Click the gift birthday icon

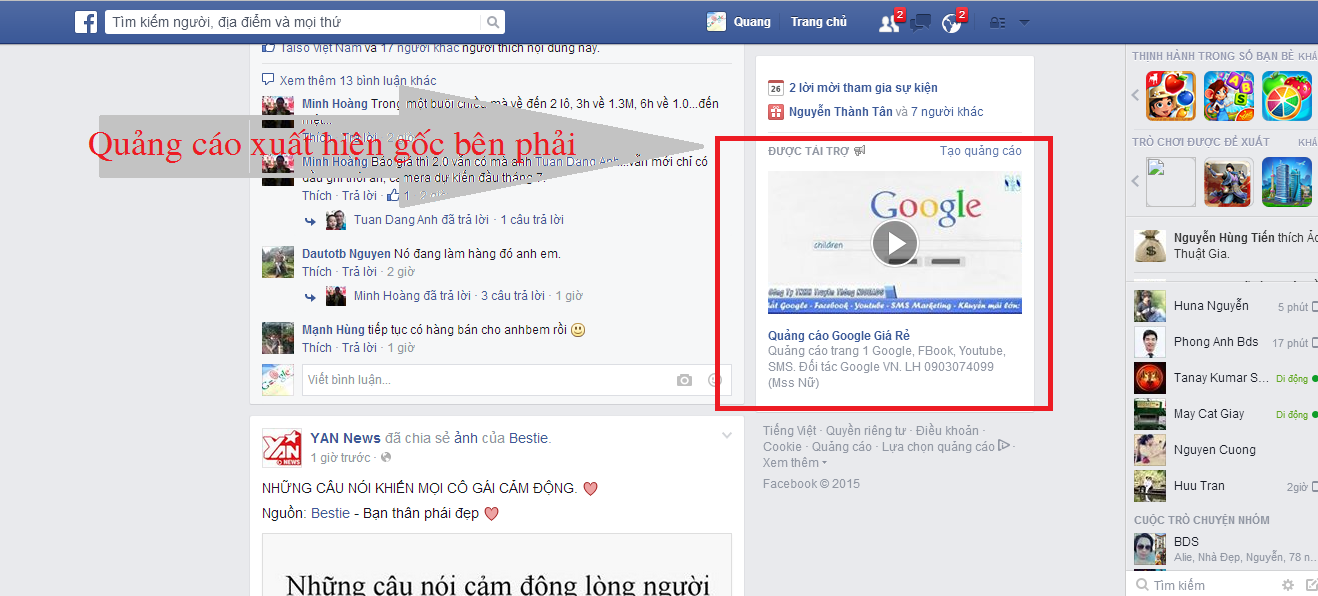coord(775,112)
